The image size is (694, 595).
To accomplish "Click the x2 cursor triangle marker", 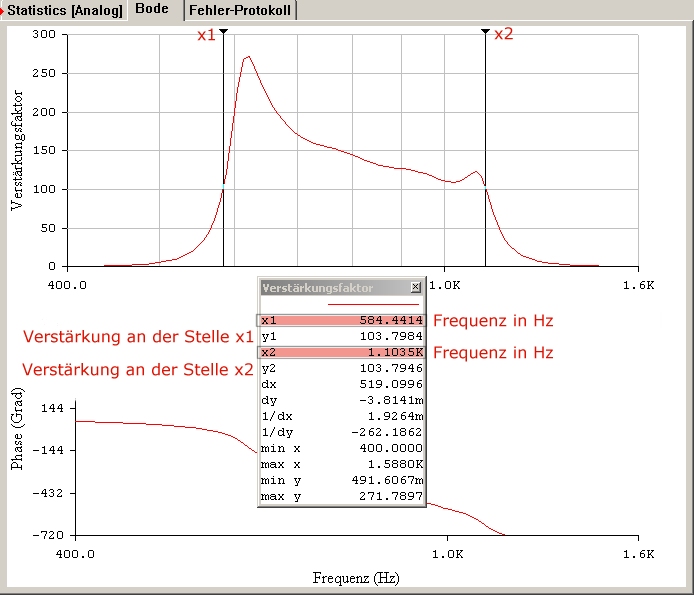I will pyautogui.click(x=485, y=32).
